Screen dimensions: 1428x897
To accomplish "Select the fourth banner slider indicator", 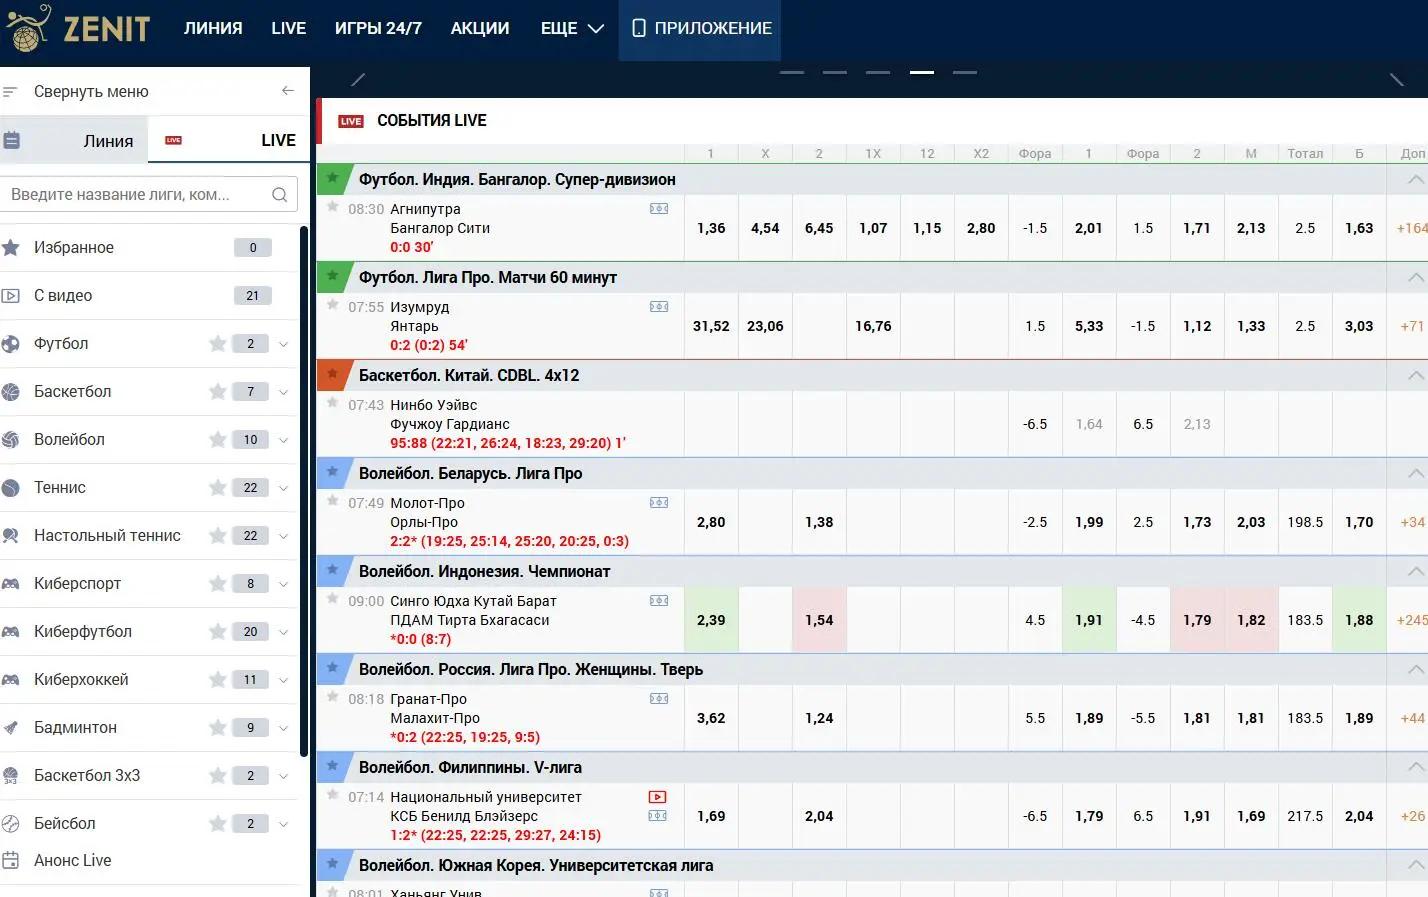I will tap(921, 73).
